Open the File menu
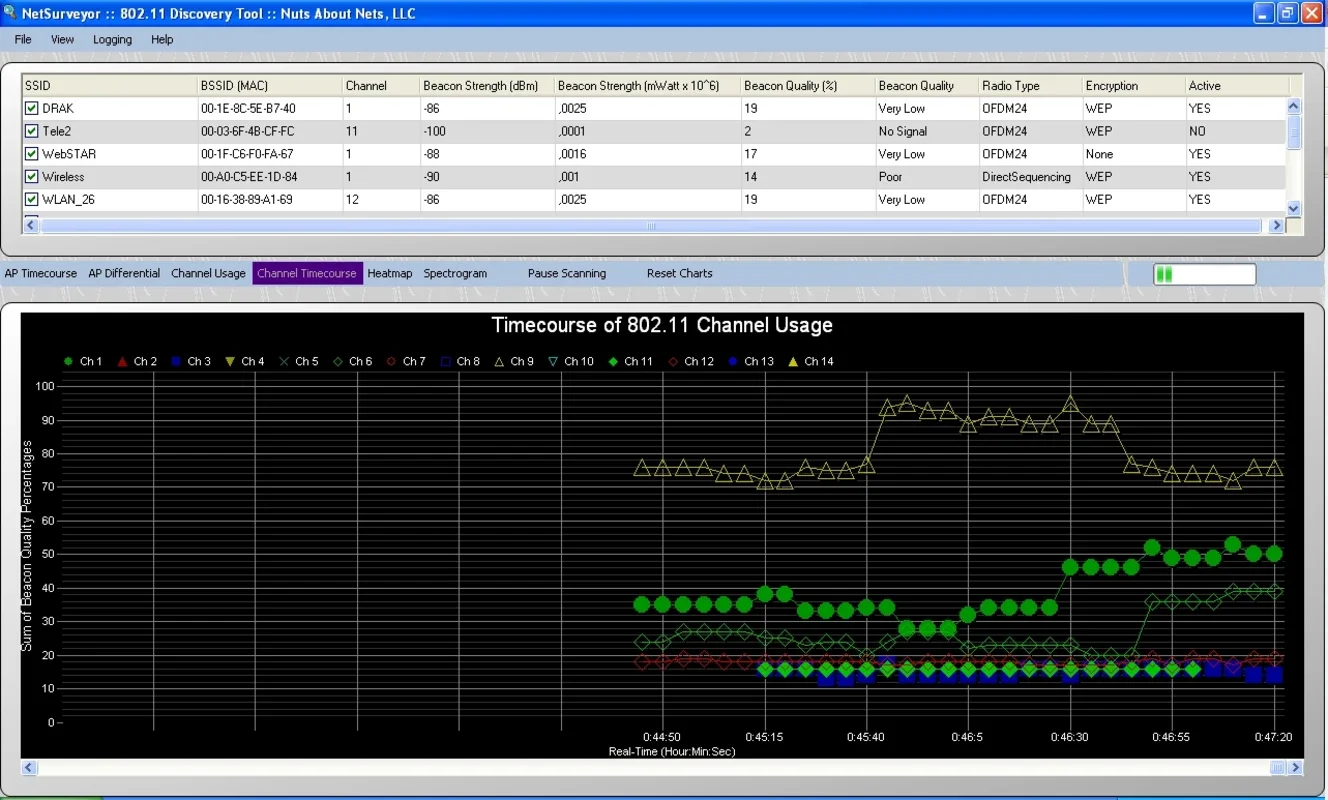This screenshot has width=1328, height=800. point(23,40)
